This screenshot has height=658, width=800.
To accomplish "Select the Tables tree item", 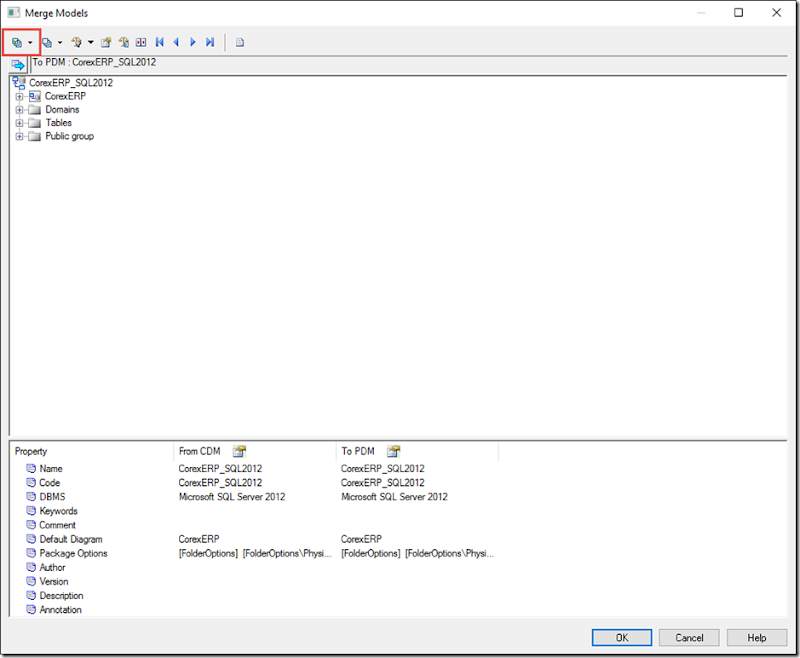I will (59, 122).
